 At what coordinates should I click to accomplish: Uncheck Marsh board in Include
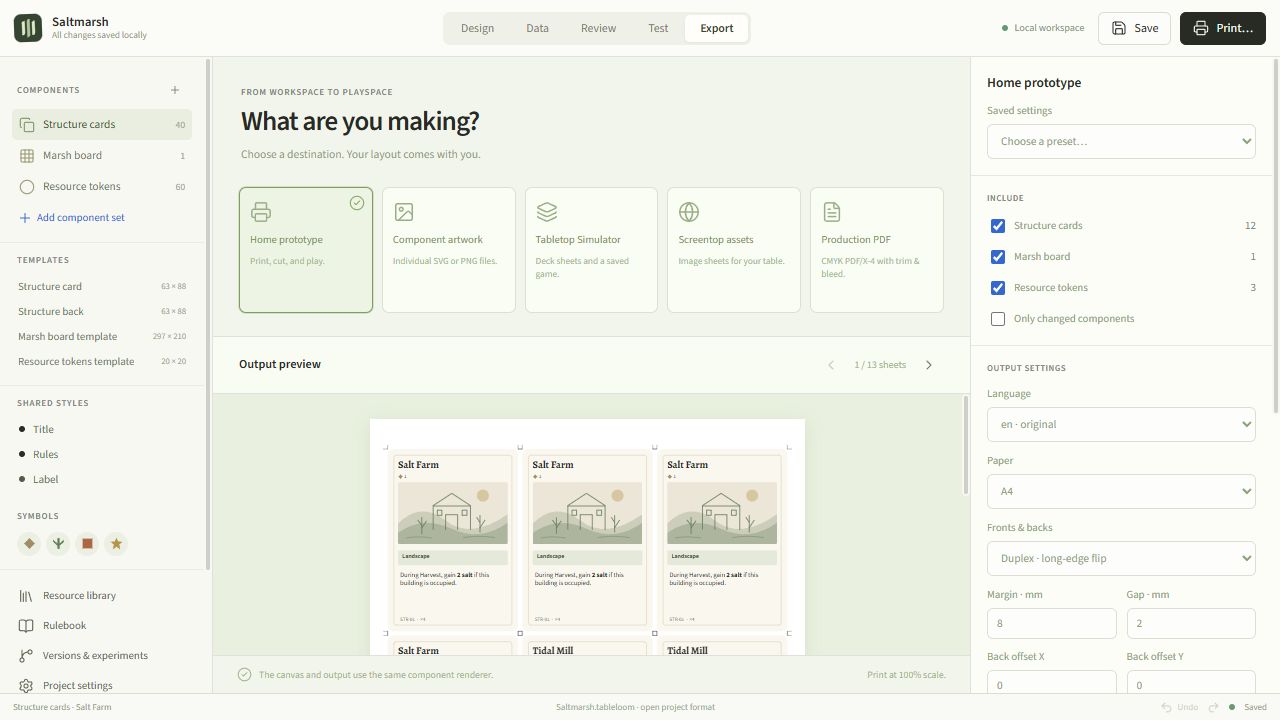point(998,257)
